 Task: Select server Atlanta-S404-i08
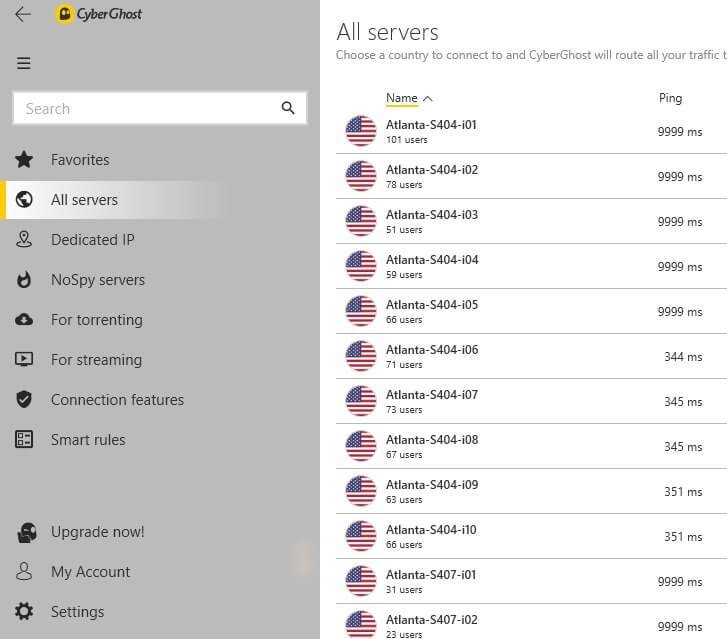(531, 446)
